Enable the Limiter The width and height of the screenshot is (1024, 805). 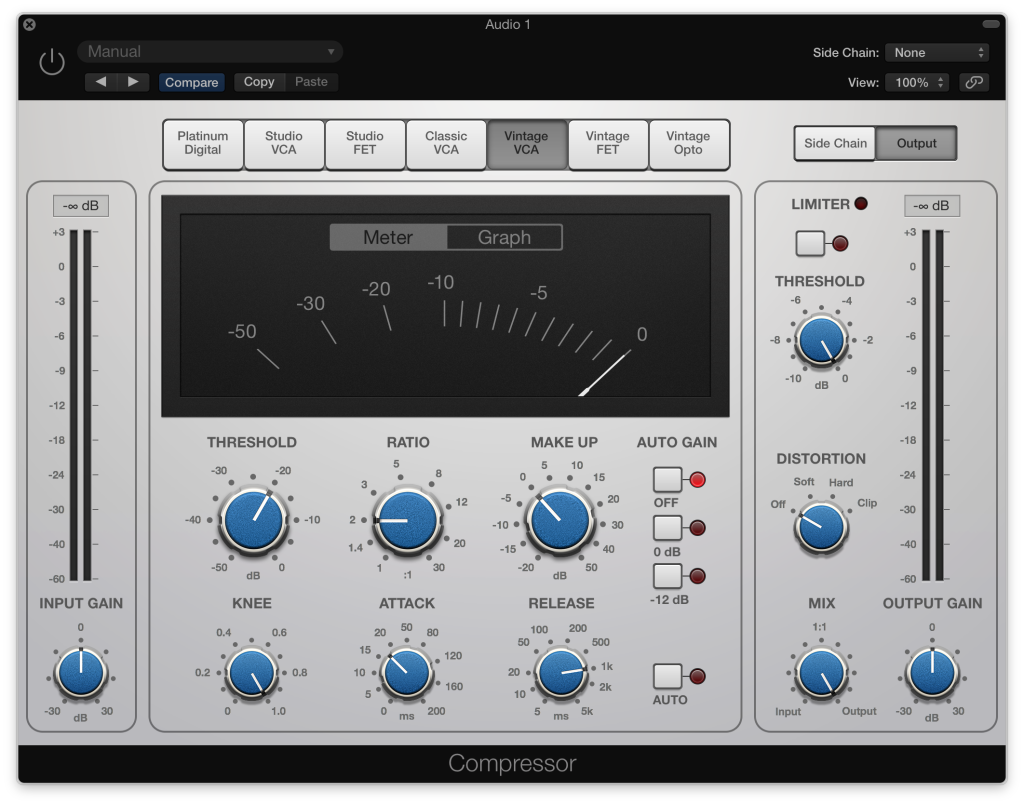tap(812, 242)
